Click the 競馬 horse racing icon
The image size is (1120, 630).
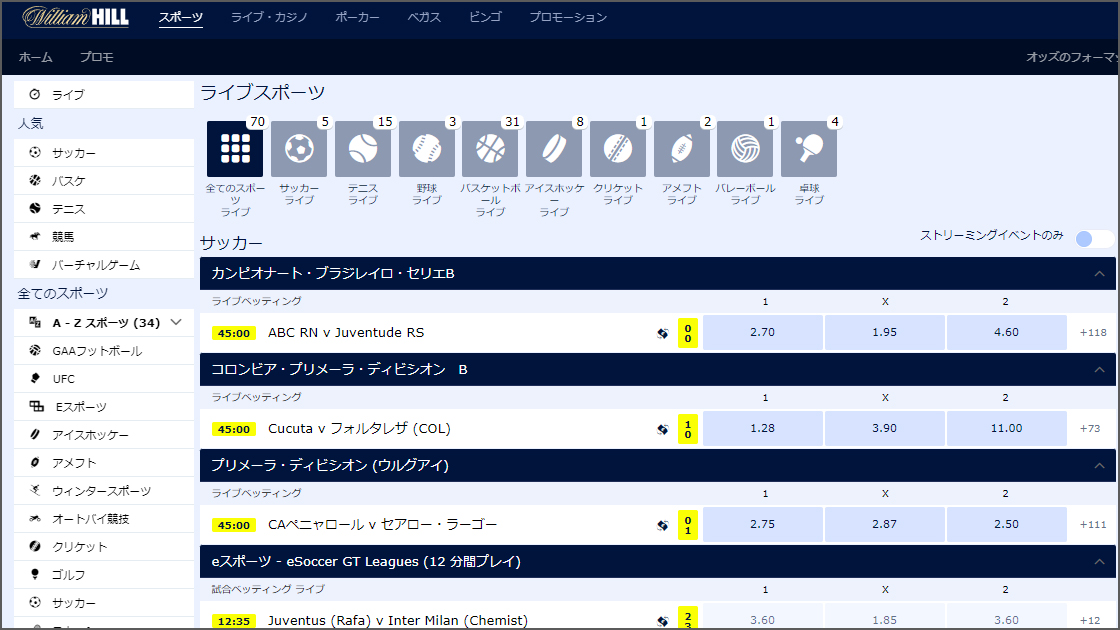tap(34, 236)
